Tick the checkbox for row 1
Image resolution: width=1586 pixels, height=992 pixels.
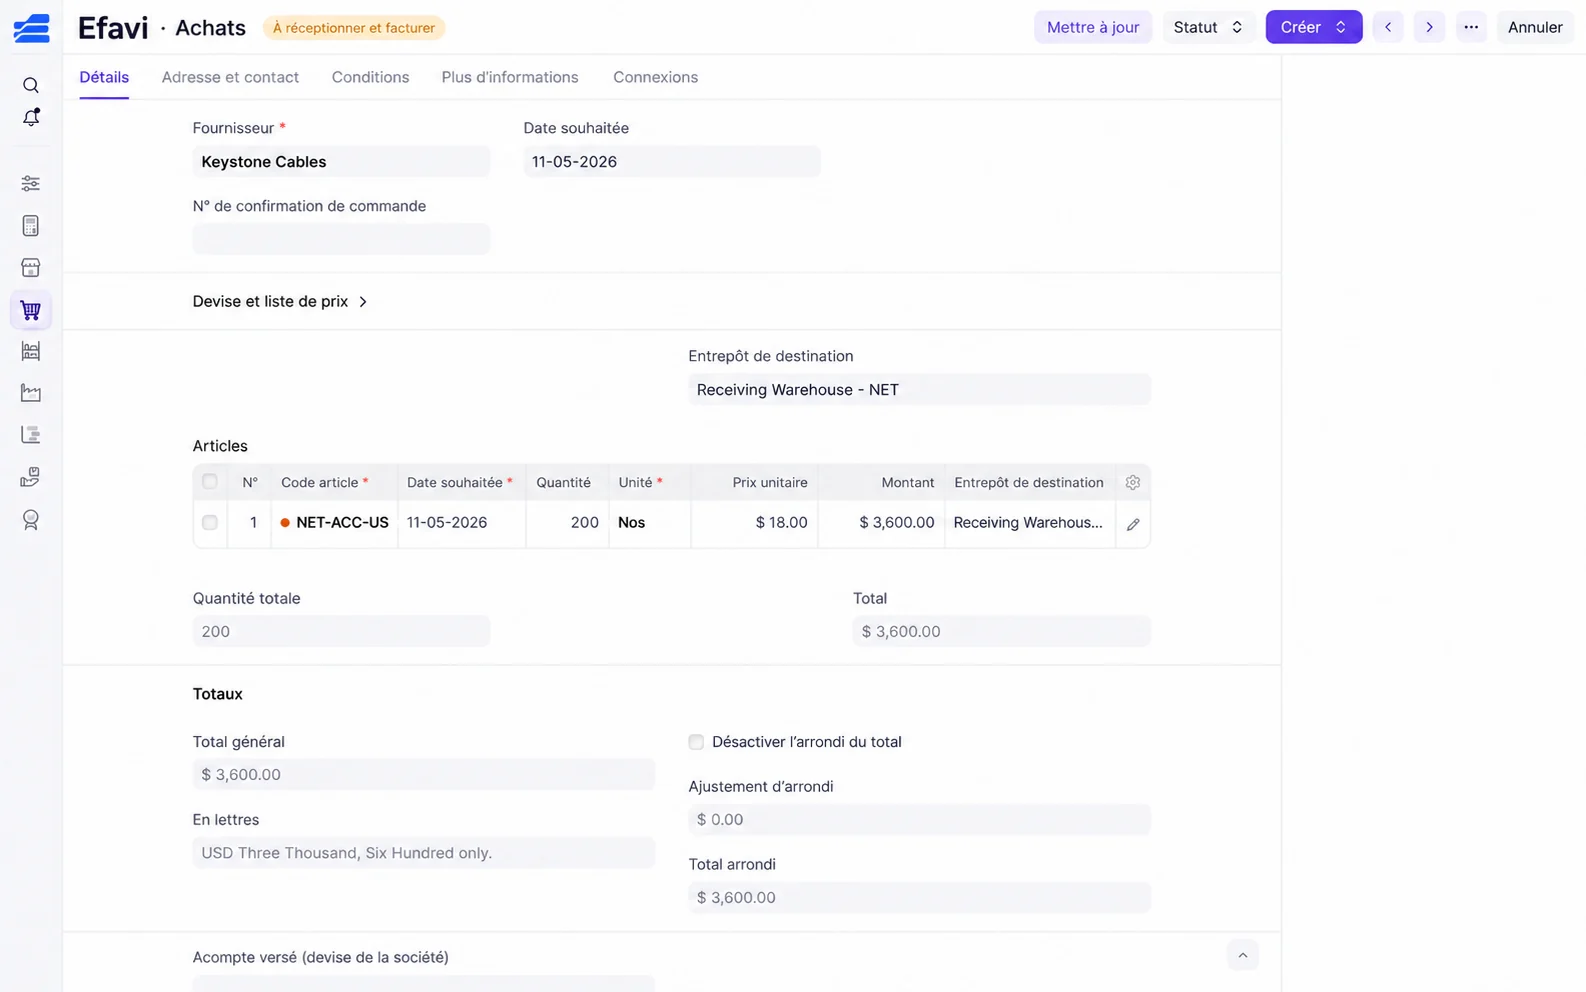(210, 522)
